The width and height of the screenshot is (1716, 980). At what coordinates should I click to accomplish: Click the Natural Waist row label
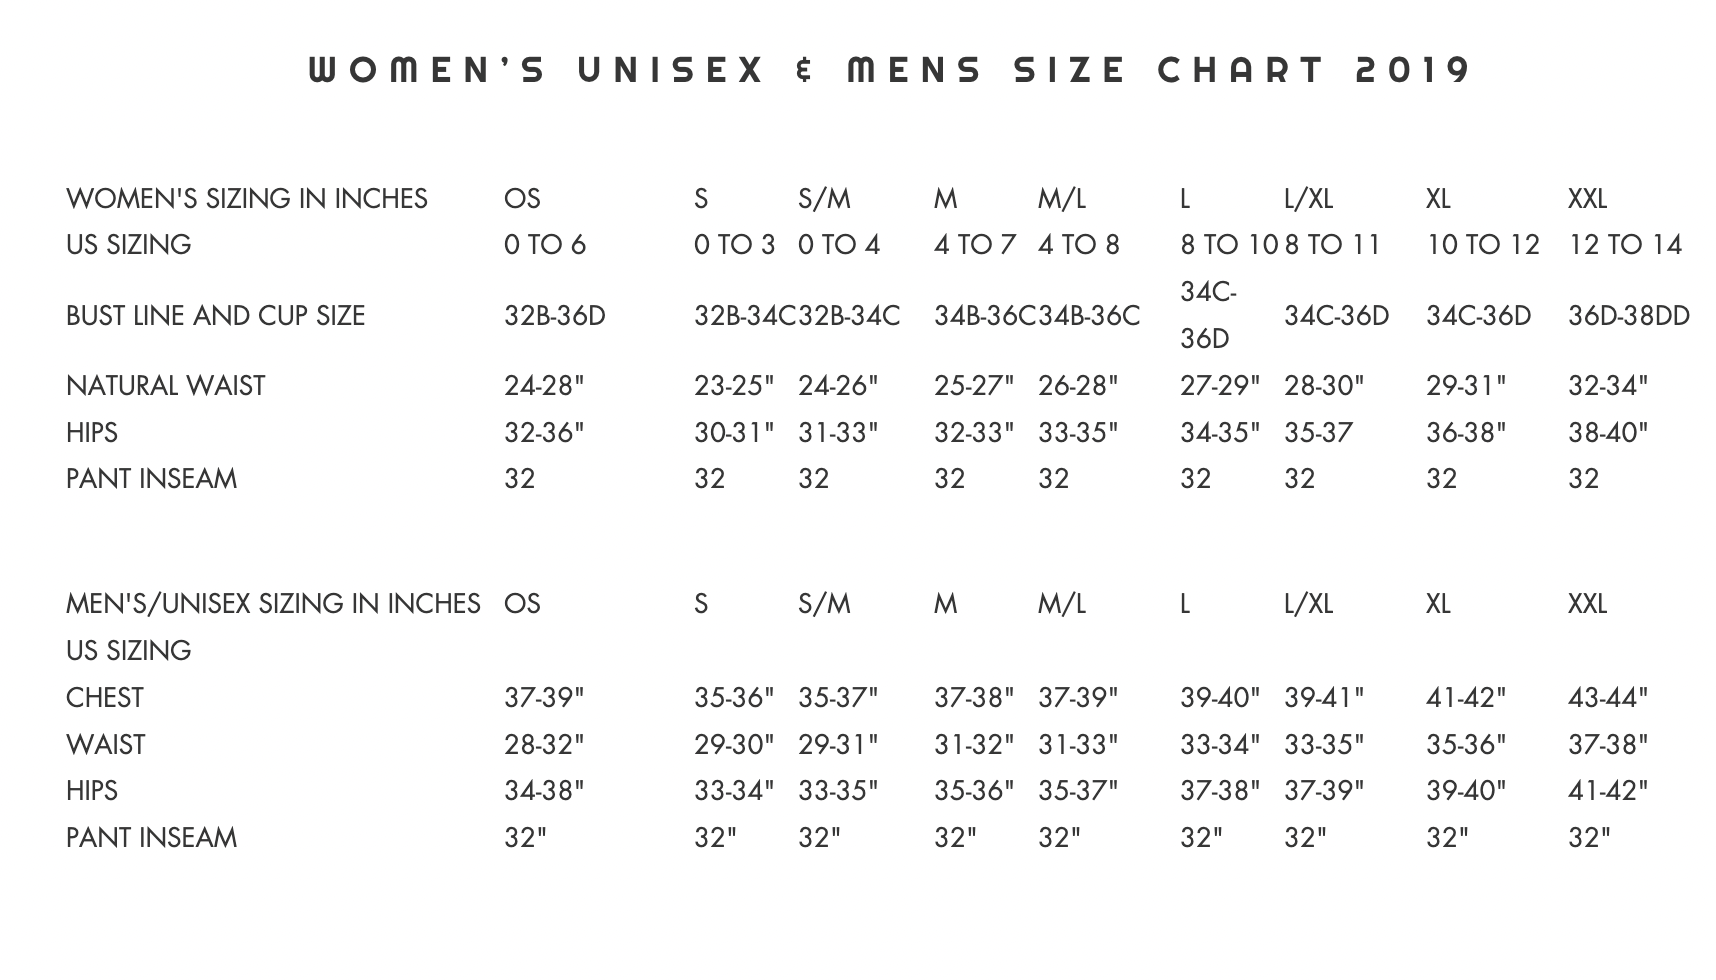click(x=165, y=385)
